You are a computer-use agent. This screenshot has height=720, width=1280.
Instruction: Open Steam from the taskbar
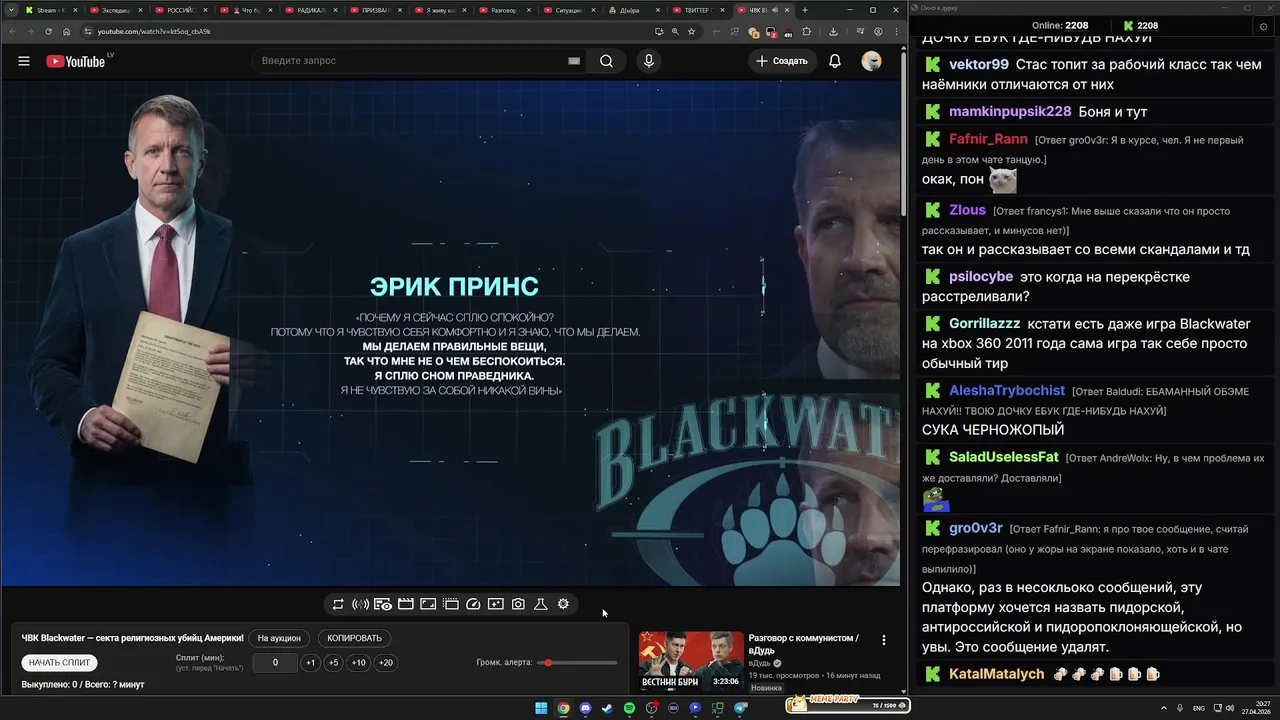(x=607, y=708)
